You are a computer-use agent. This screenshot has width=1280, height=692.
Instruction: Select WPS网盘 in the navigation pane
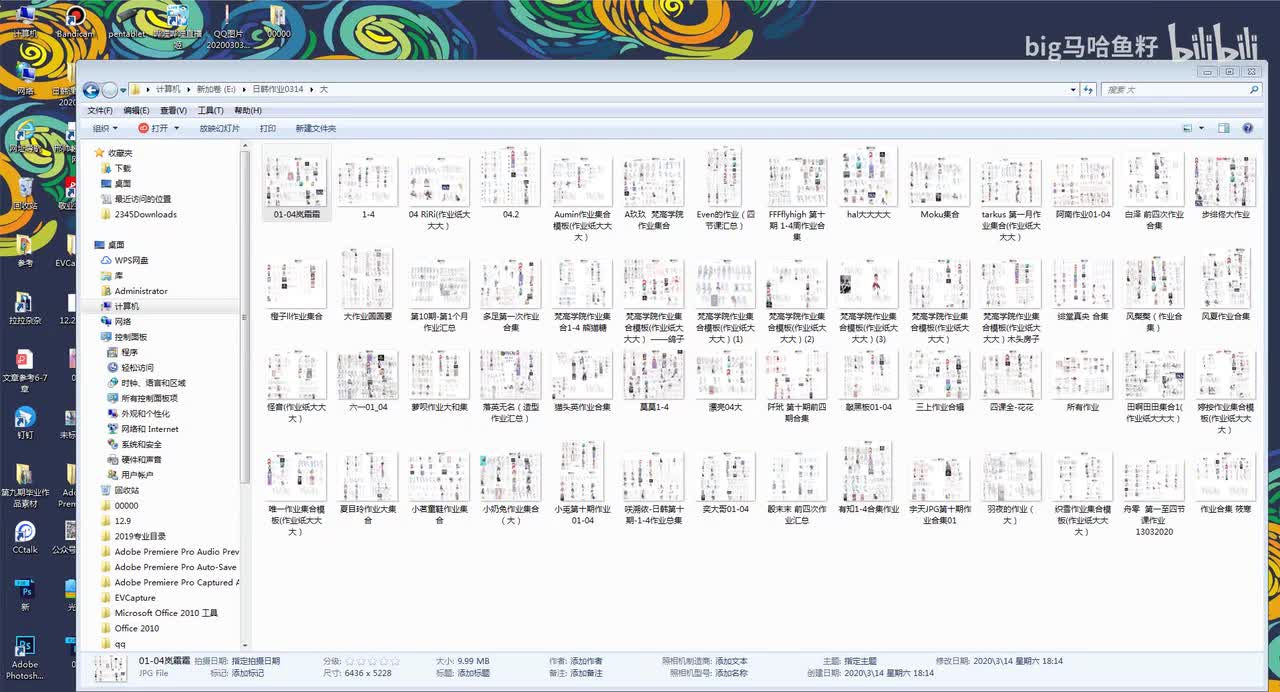click(131, 260)
